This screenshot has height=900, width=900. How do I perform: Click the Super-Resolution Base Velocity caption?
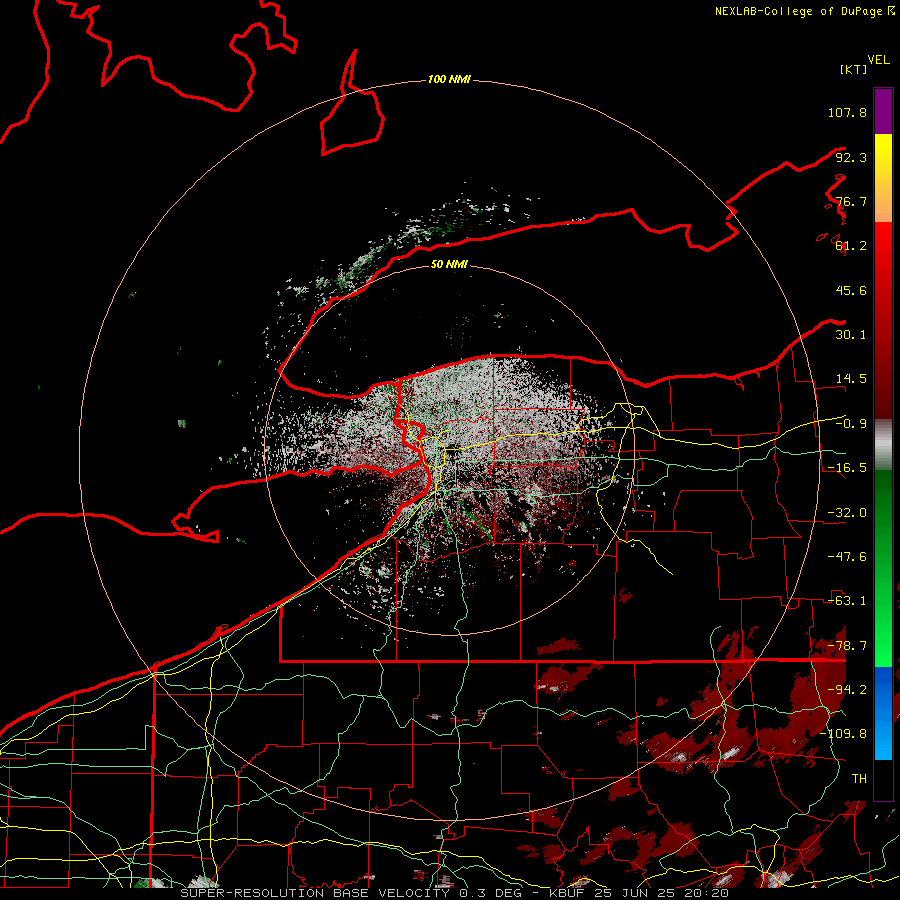click(x=455, y=893)
